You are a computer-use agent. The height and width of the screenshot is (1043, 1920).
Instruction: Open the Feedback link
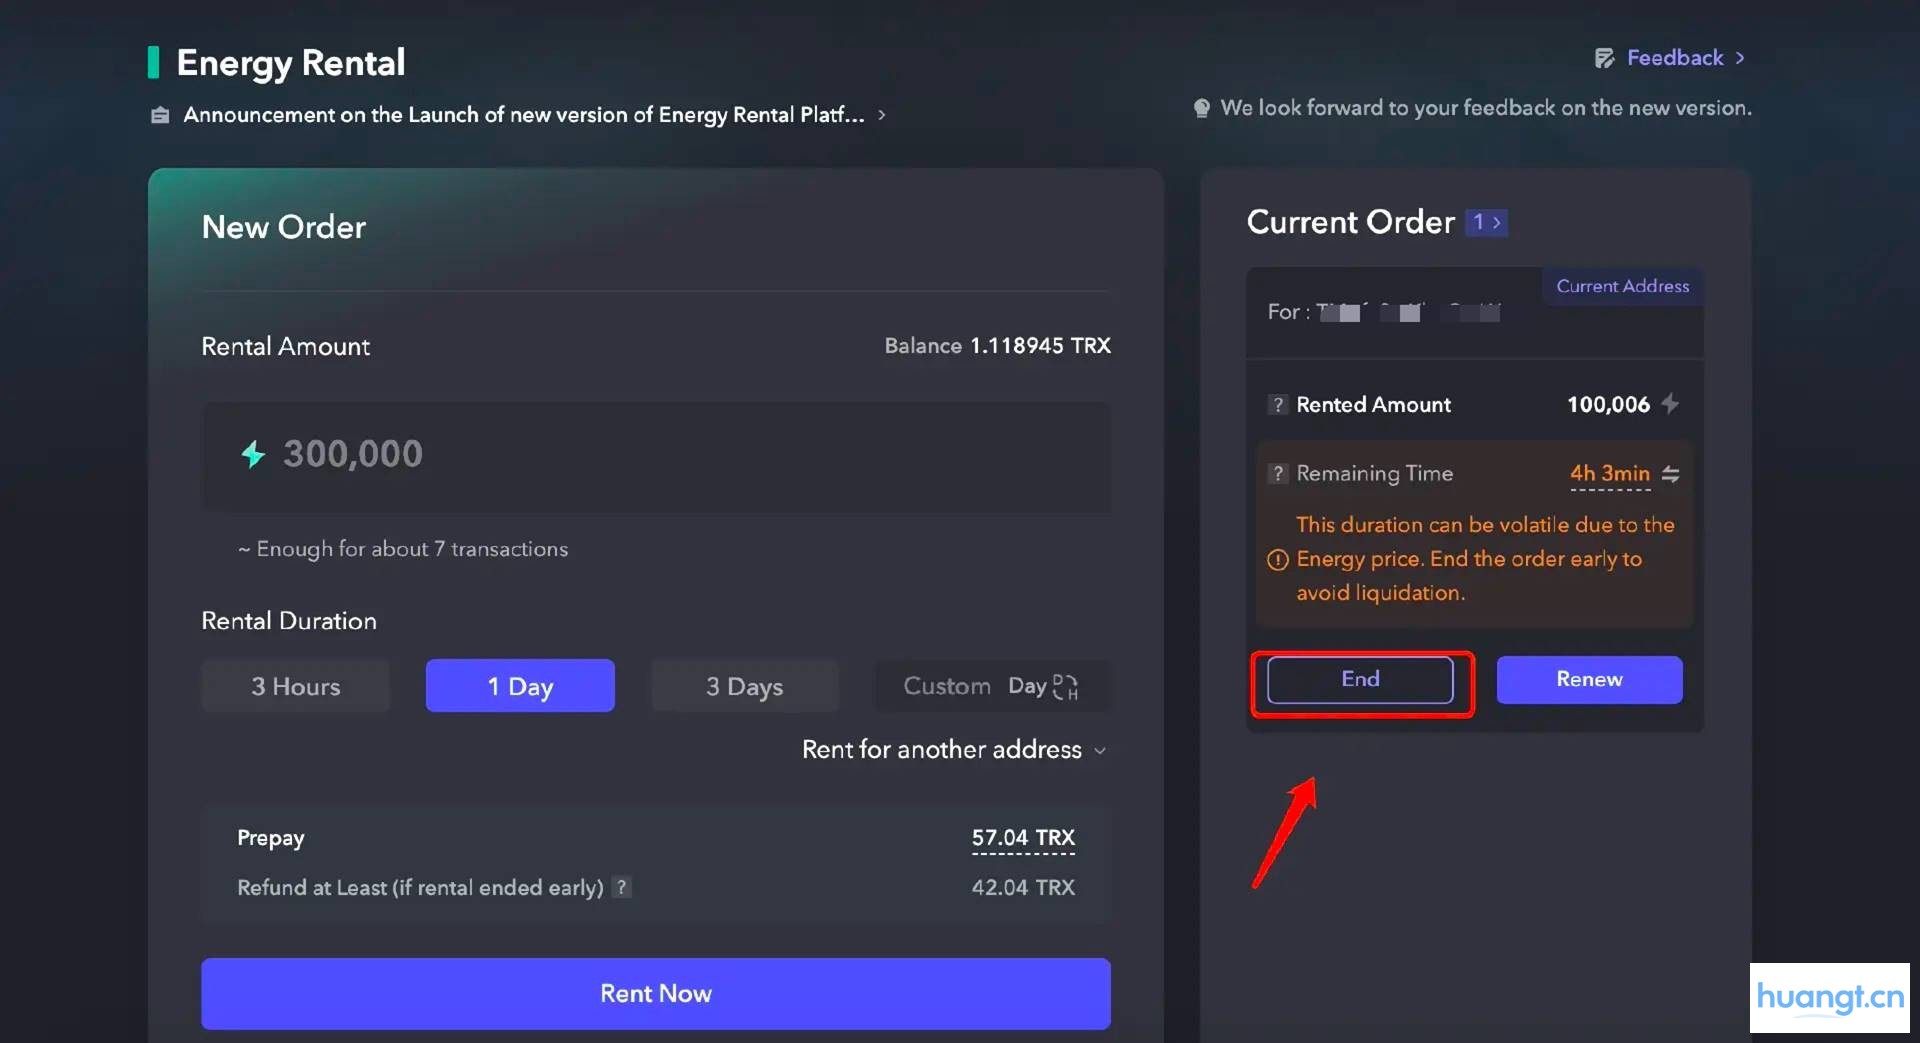coord(1674,58)
